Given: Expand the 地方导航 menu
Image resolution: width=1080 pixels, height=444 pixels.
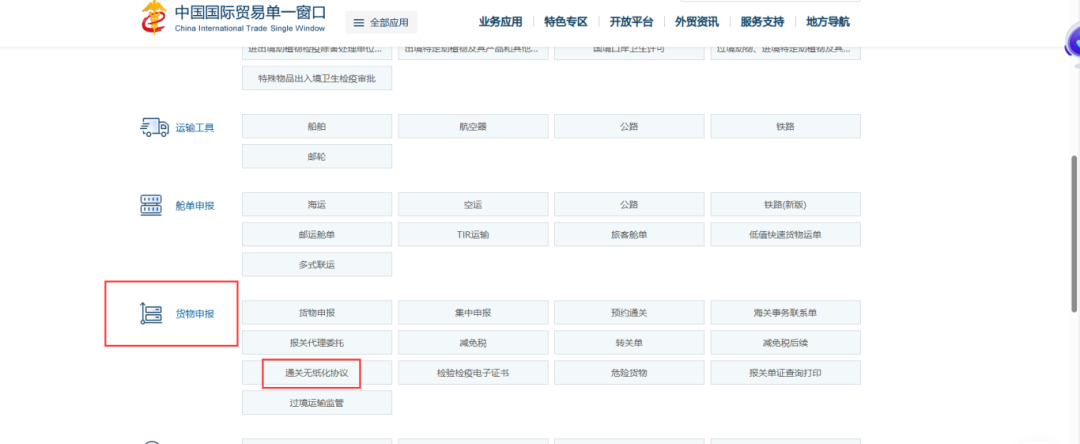Looking at the screenshot, I should pyautogui.click(x=828, y=22).
